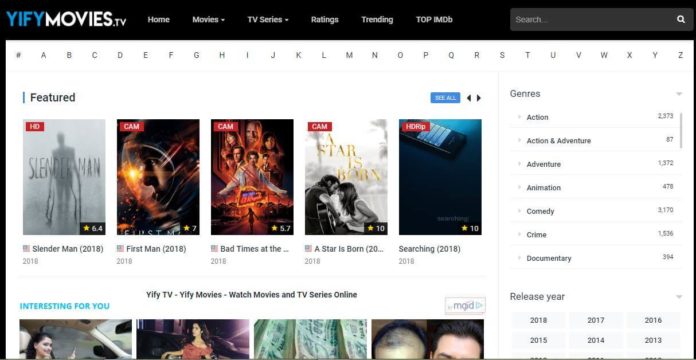Click the star rating on First Man
Image resolution: width=696 pixels, height=360 pixels.
190,228
